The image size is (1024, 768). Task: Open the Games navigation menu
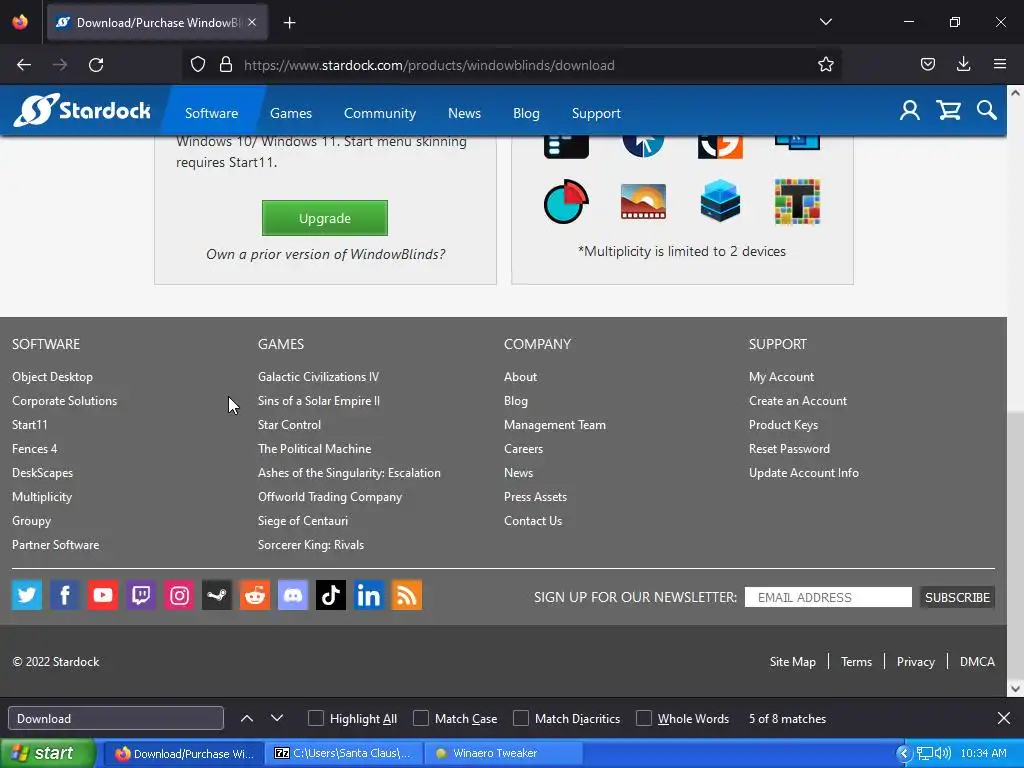pos(291,113)
